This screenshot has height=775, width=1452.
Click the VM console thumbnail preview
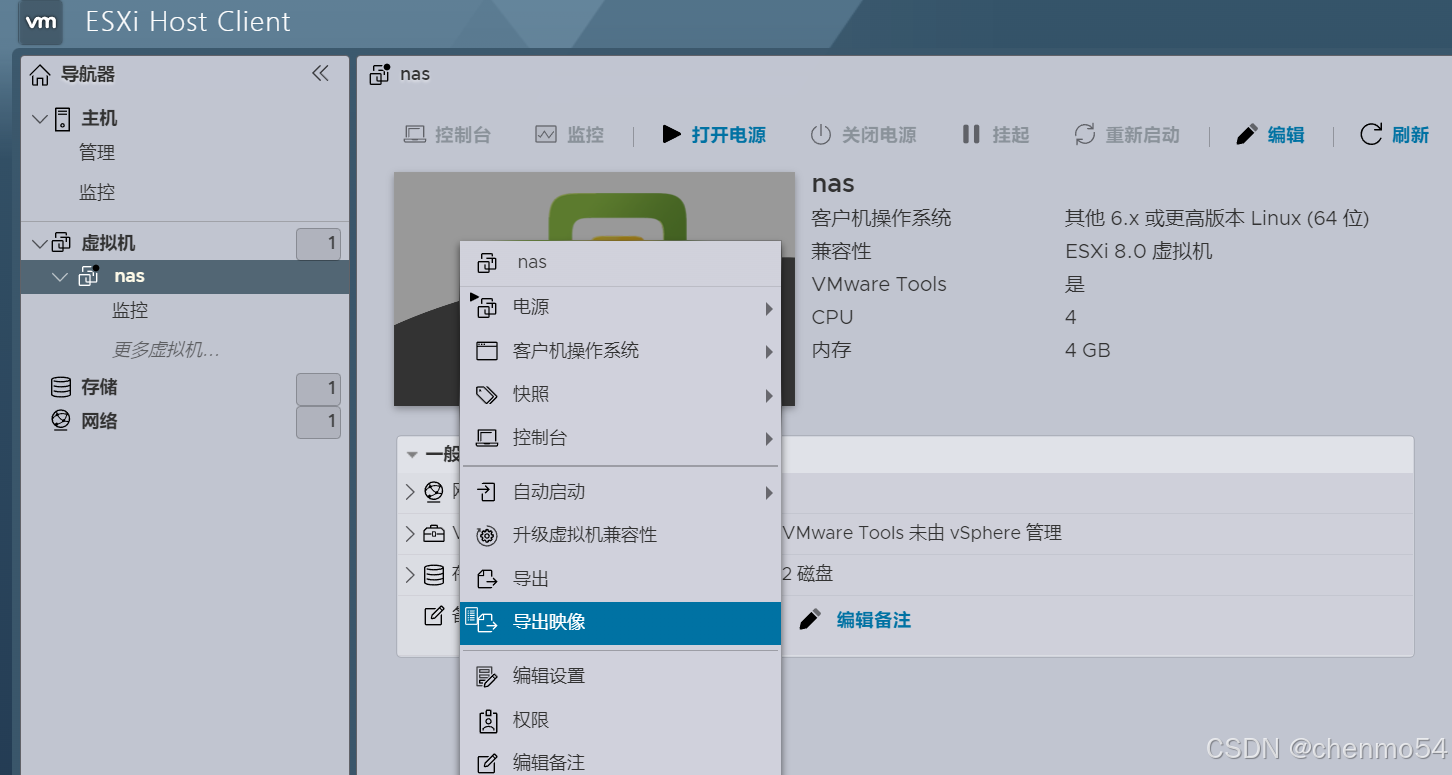pyautogui.click(x=594, y=289)
